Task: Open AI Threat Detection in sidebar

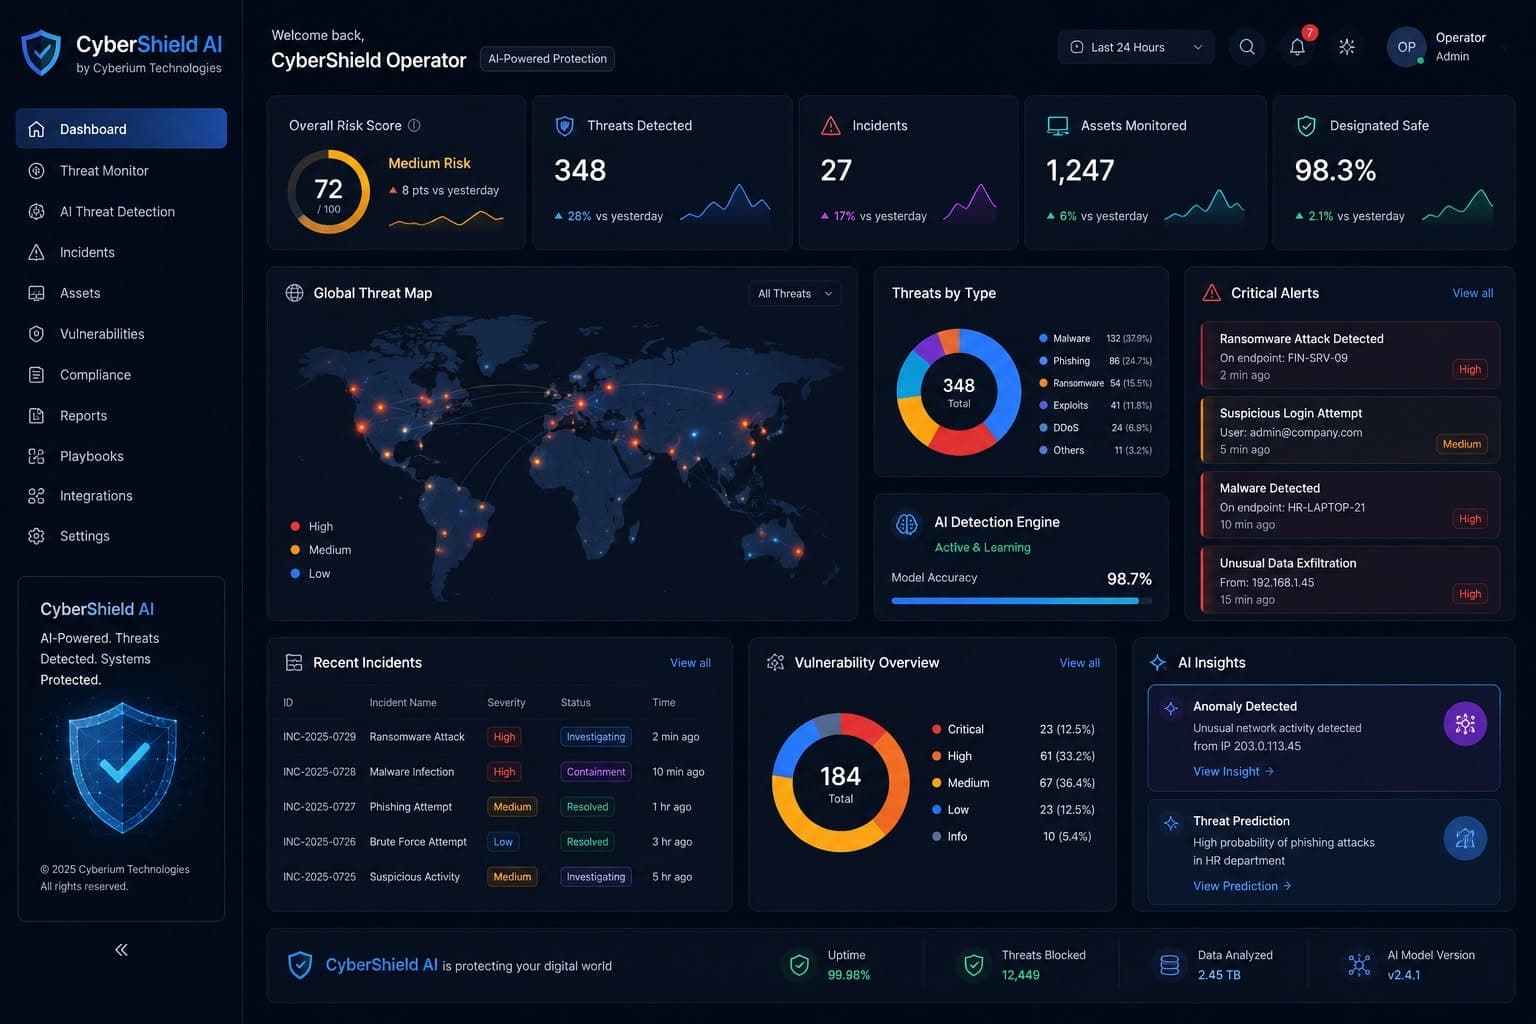Action: click(x=121, y=212)
